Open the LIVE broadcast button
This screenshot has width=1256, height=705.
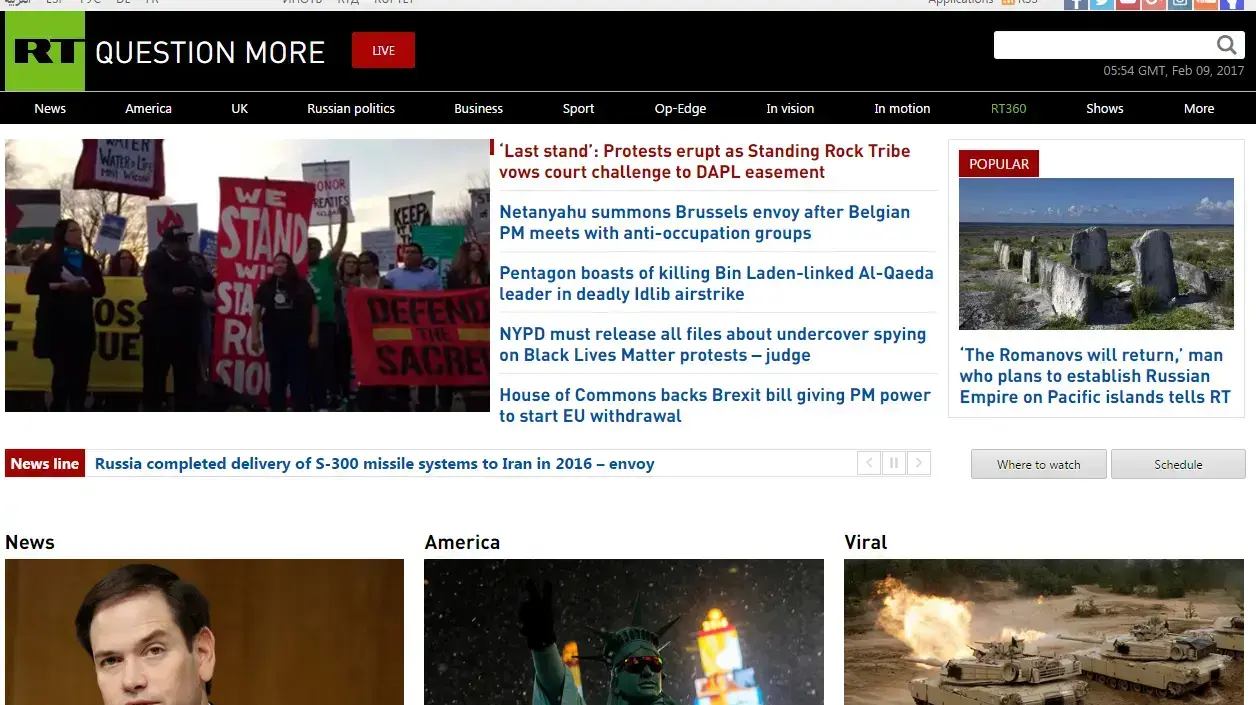[x=383, y=50]
